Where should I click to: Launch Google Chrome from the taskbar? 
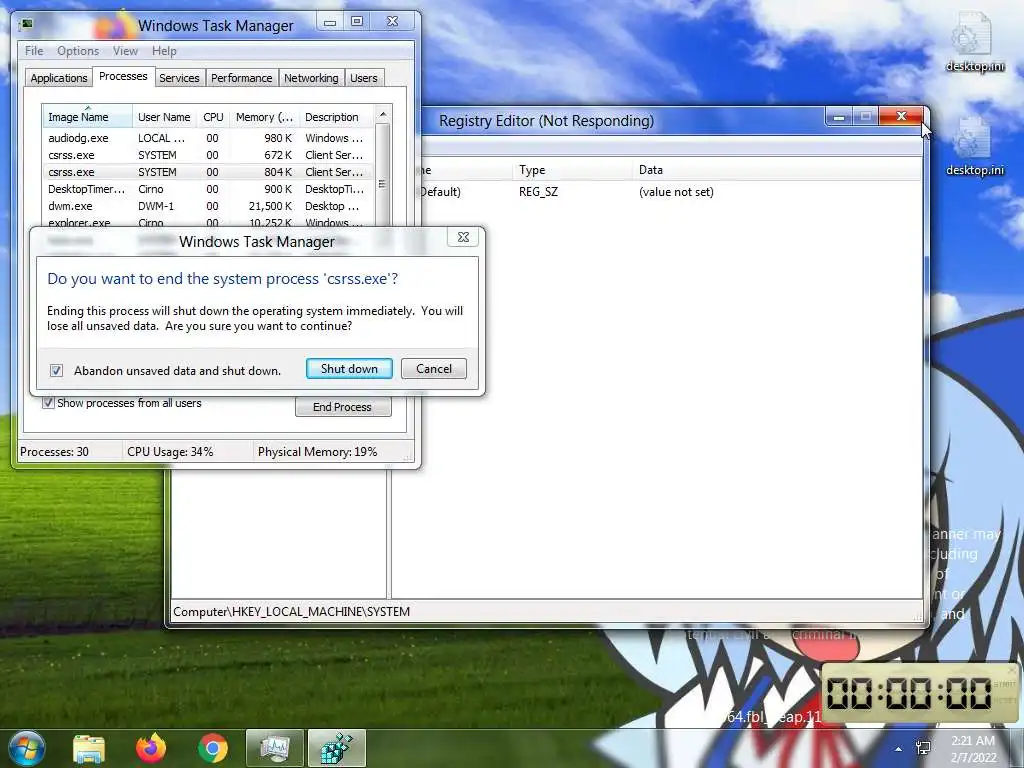[213, 748]
